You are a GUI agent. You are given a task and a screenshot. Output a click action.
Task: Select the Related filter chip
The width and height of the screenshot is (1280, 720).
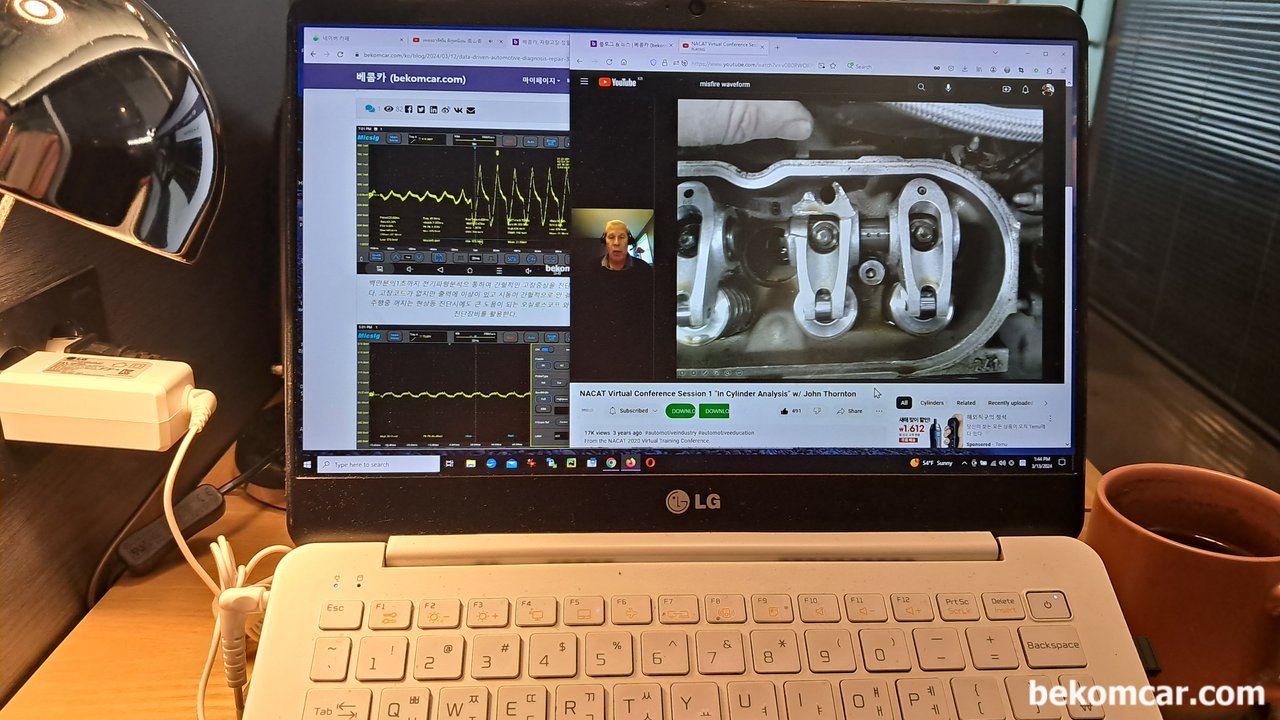click(x=966, y=403)
